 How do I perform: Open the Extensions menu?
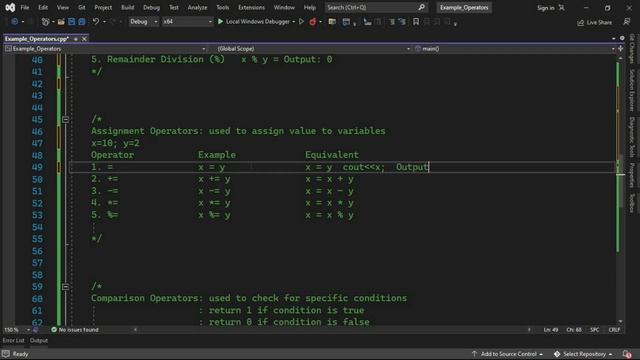(x=251, y=7)
